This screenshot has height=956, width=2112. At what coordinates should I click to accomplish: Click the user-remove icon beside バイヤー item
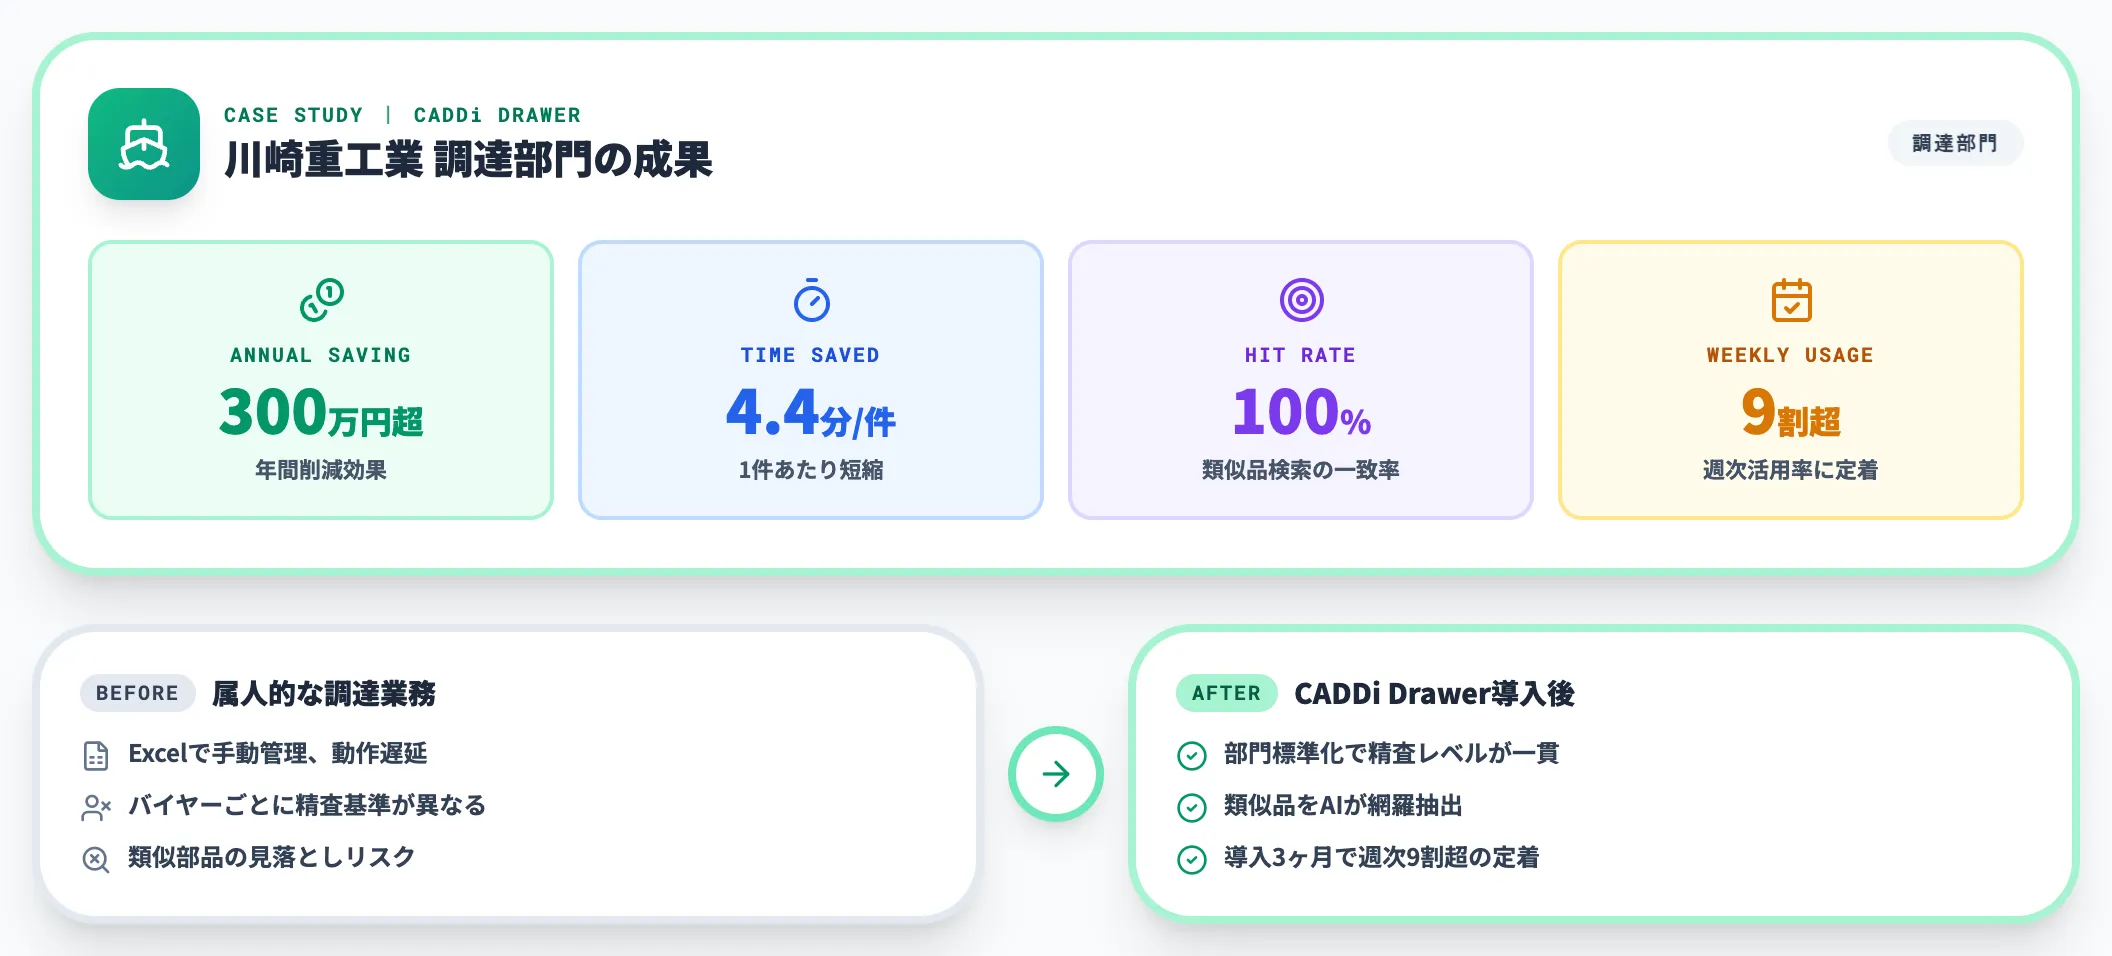(x=96, y=807)
